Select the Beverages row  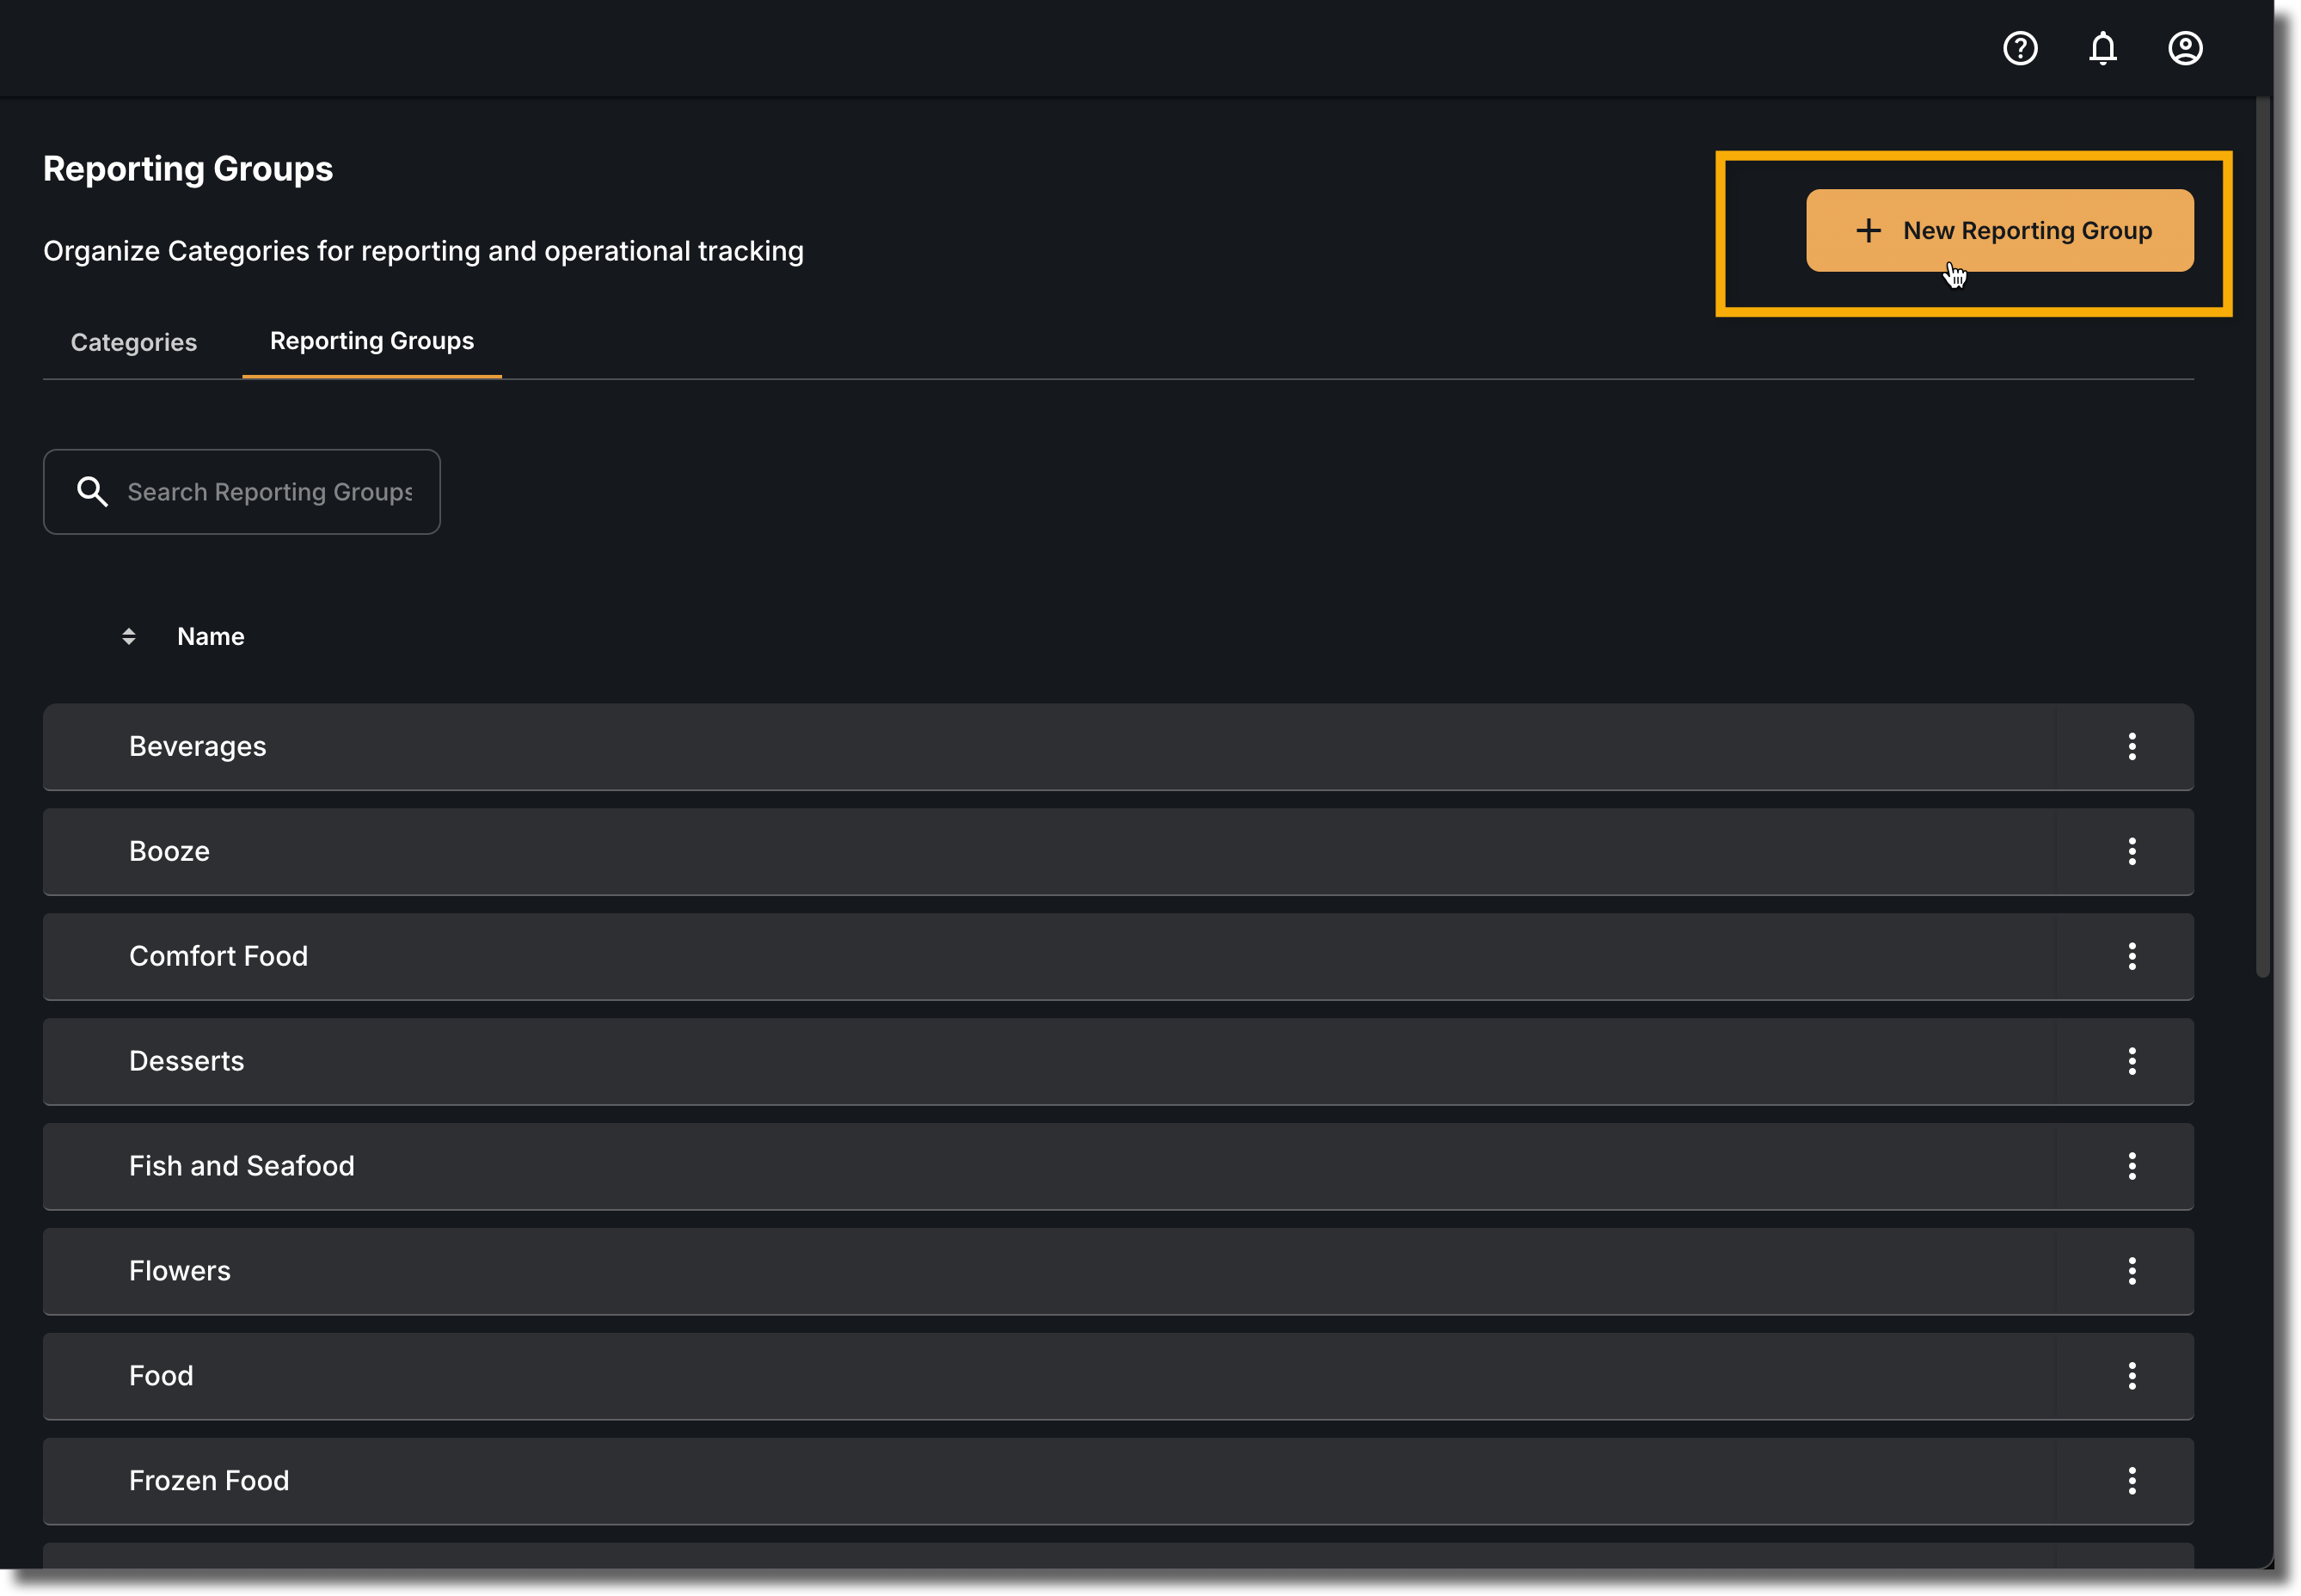click(1118, 746)
